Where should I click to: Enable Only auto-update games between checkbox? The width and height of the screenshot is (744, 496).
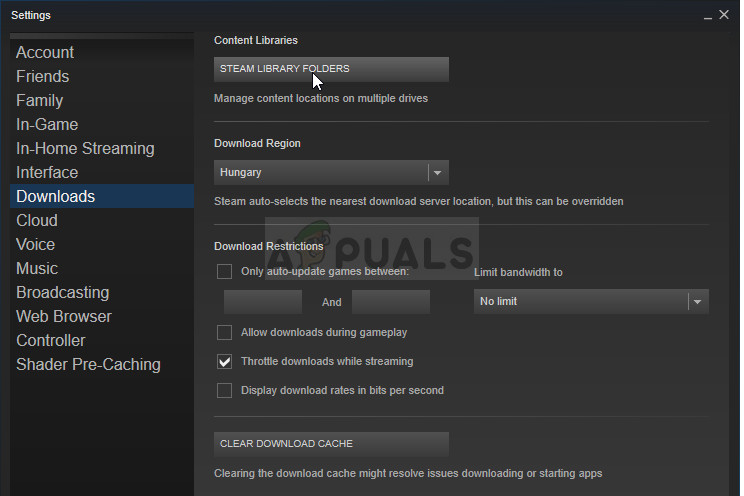(224, 271)
